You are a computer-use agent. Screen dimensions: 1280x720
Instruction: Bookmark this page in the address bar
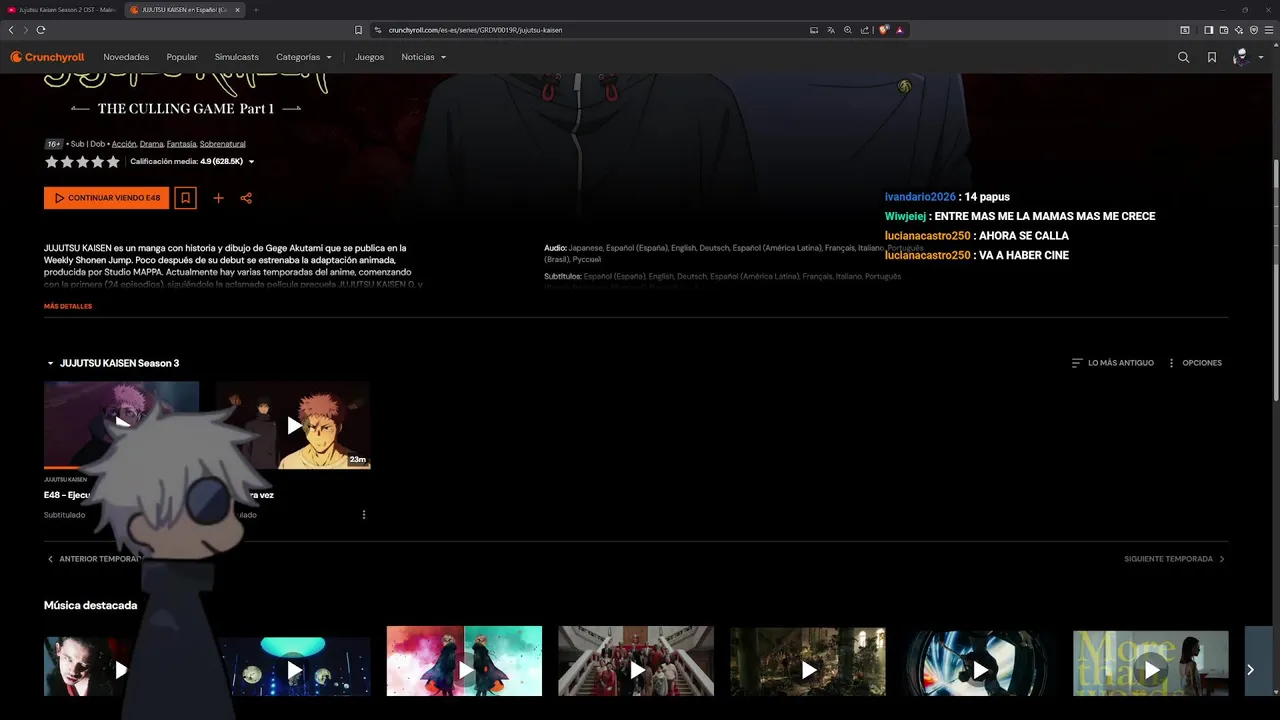point(358,30)
